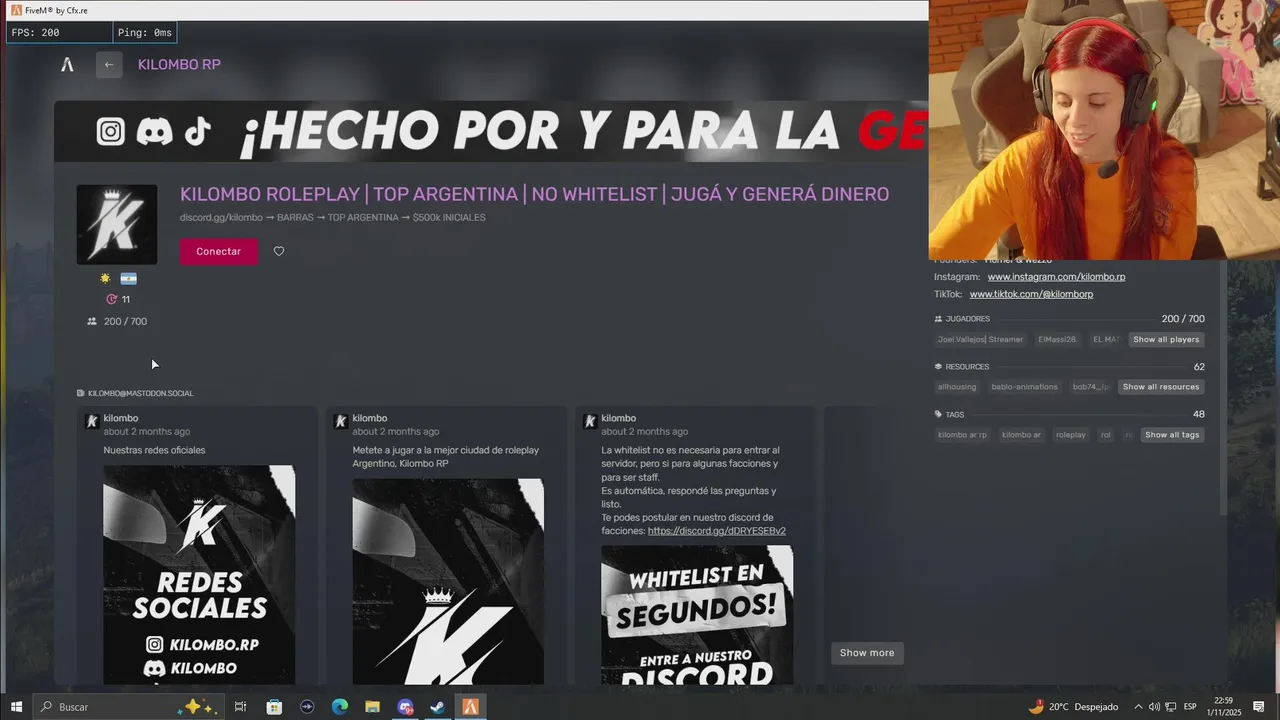This screenshot has width=1280, height=720.
Task: Open the 20°C Despejado weather widget
Action: point(1073,707)
